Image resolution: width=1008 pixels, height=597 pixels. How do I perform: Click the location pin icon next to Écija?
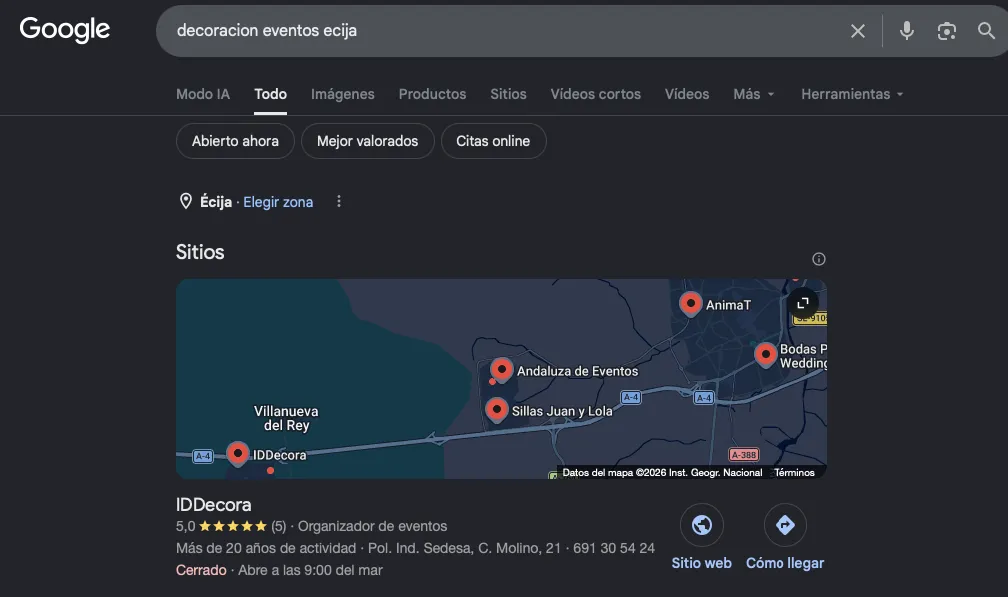(185, 201)
